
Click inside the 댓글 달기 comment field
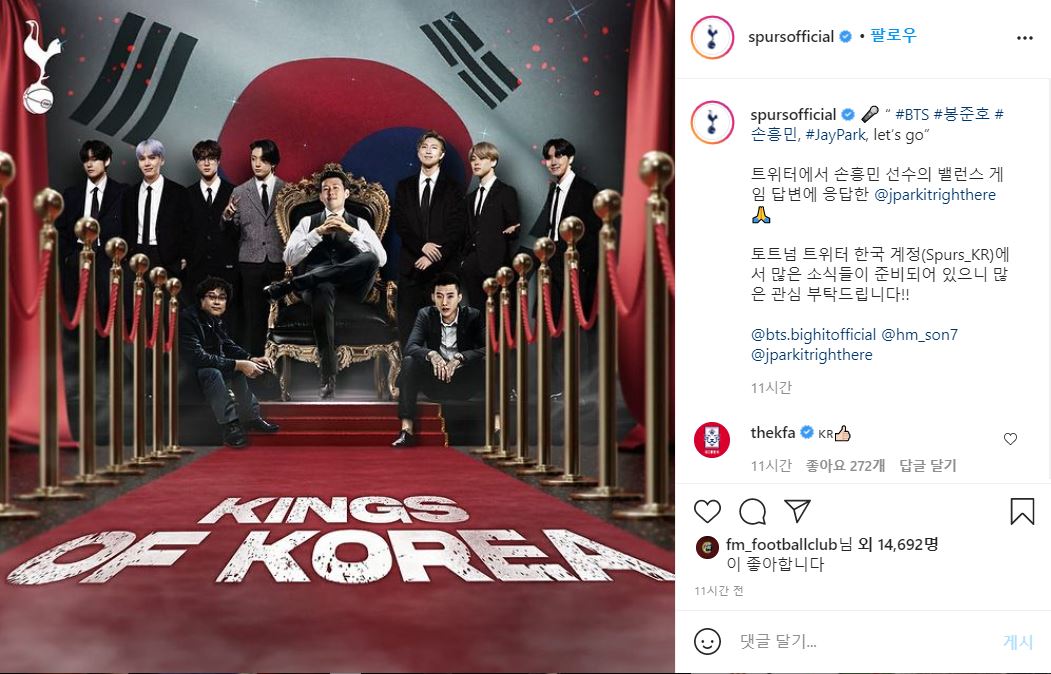pyautogui.click(x=865, y=642)
